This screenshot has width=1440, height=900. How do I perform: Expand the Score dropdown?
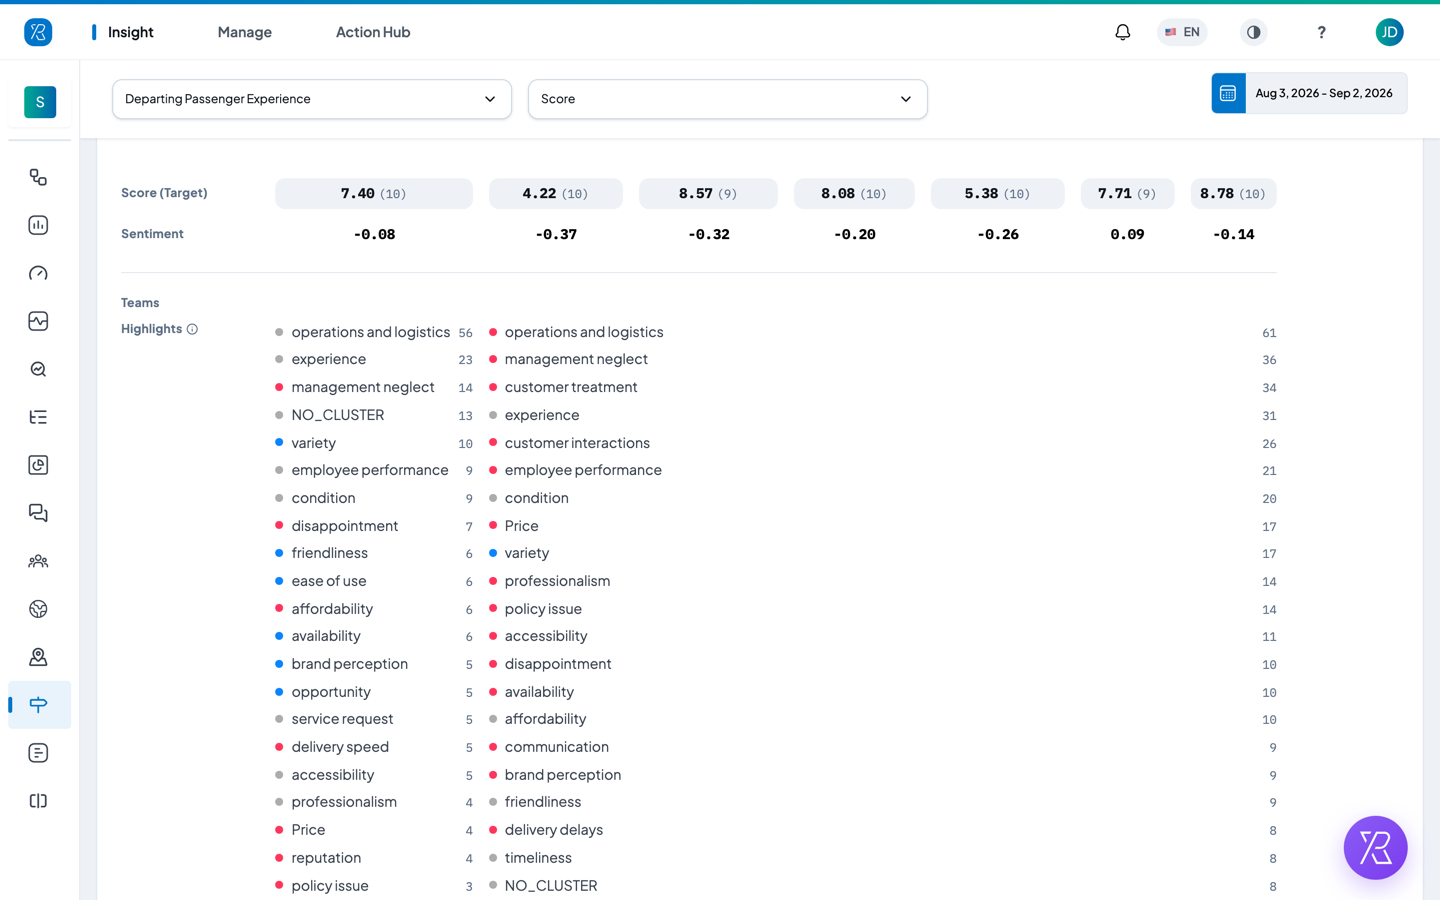727,99
